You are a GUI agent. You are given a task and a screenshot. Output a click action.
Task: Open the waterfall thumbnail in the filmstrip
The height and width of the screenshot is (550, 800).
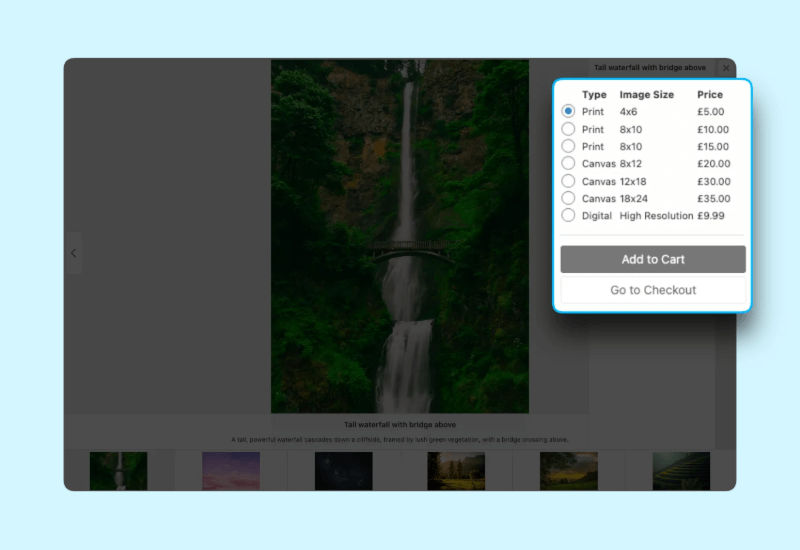118,471
